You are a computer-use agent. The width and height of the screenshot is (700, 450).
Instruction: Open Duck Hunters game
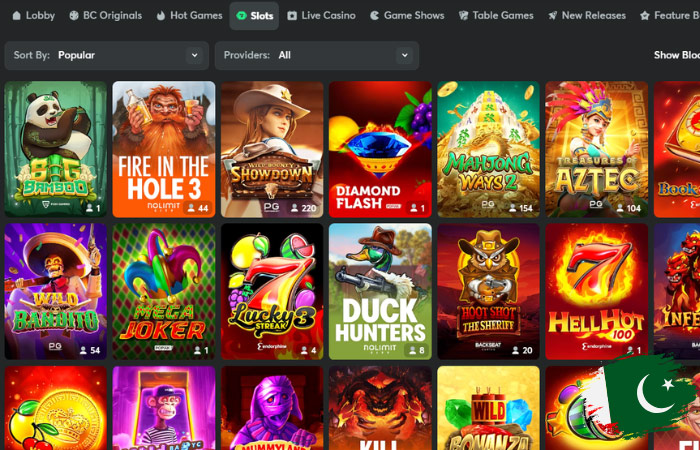point(380,292)
